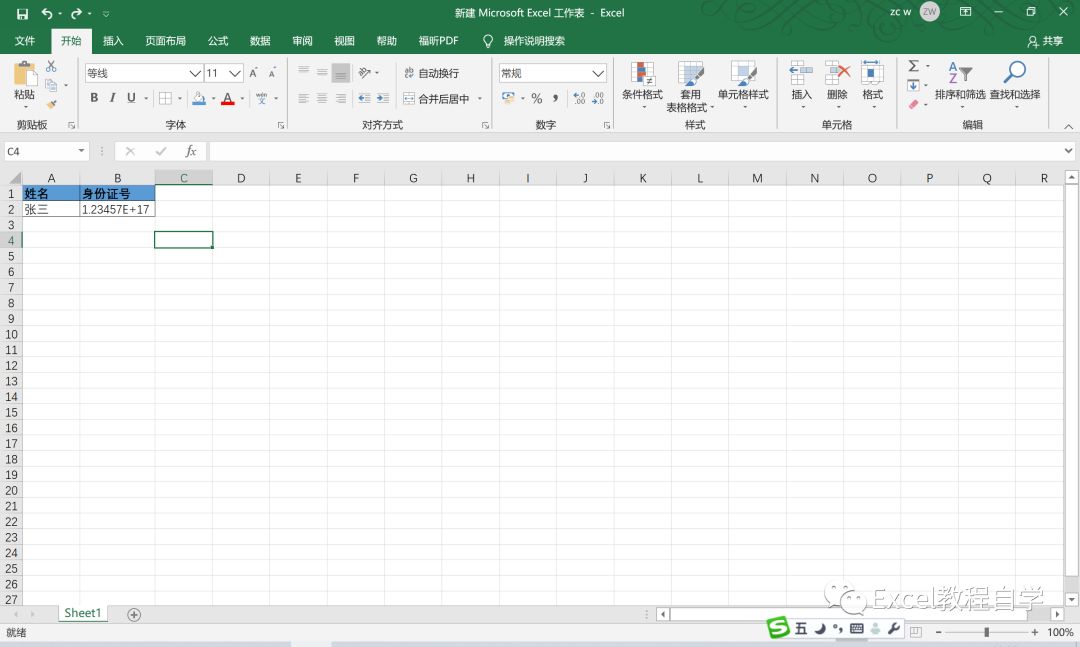Screen dimensions: 1080x647
Task: Click the Save icon in quick access toolbar
Action: coord(22,13)
